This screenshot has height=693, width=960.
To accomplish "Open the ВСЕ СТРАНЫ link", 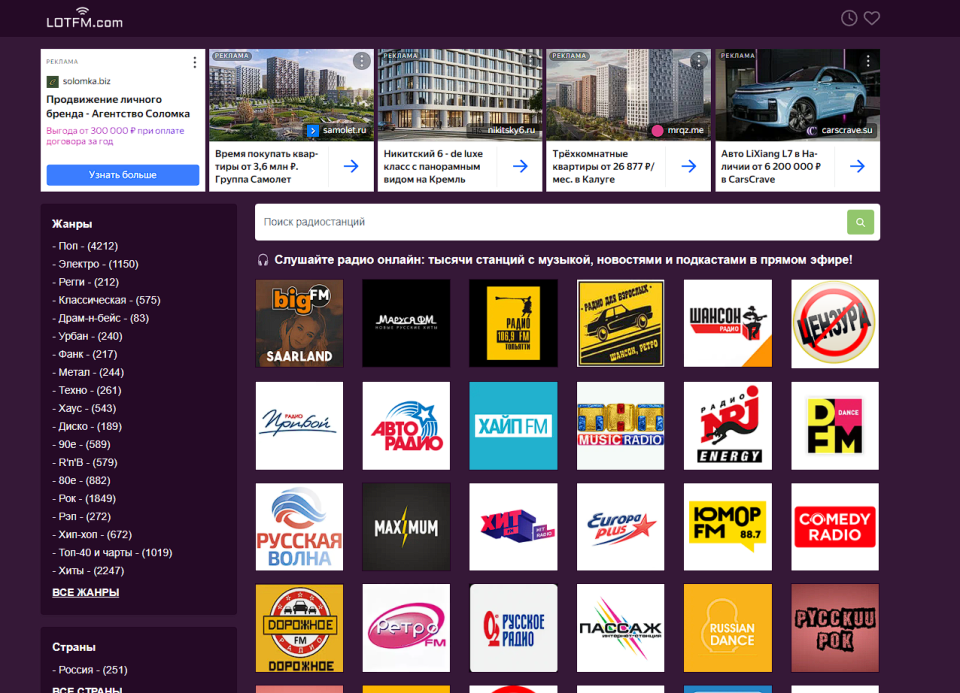I will pyautogui.click(x=87, y=689).
